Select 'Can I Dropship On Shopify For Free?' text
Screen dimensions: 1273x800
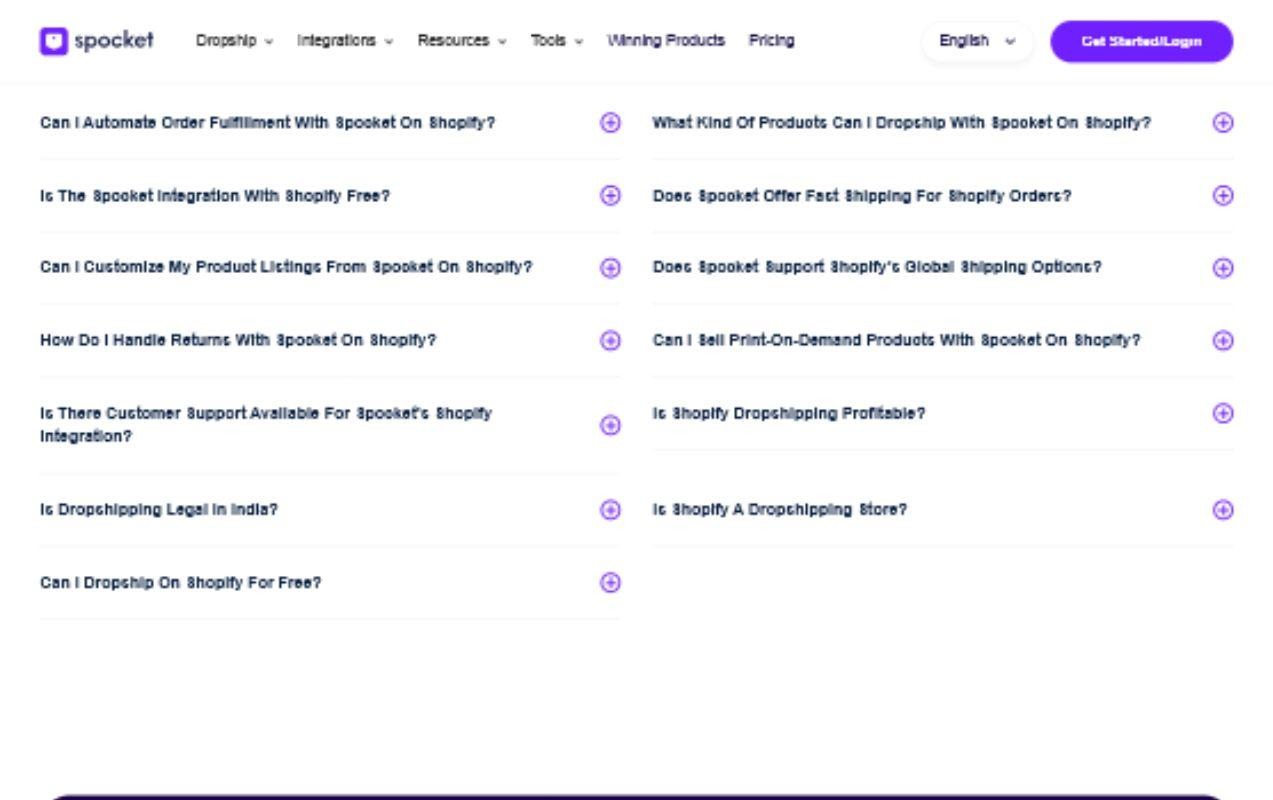point(181,583)
